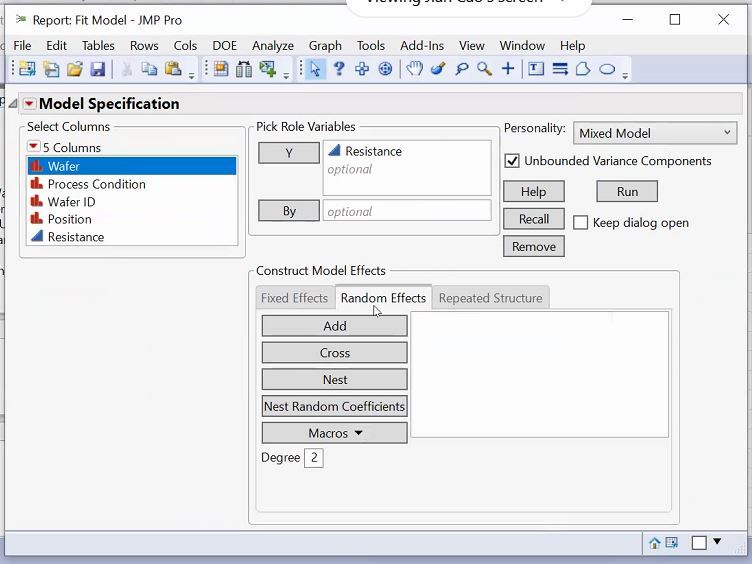
Task: Click the By optional role field
Action: (x=406, y=211)
